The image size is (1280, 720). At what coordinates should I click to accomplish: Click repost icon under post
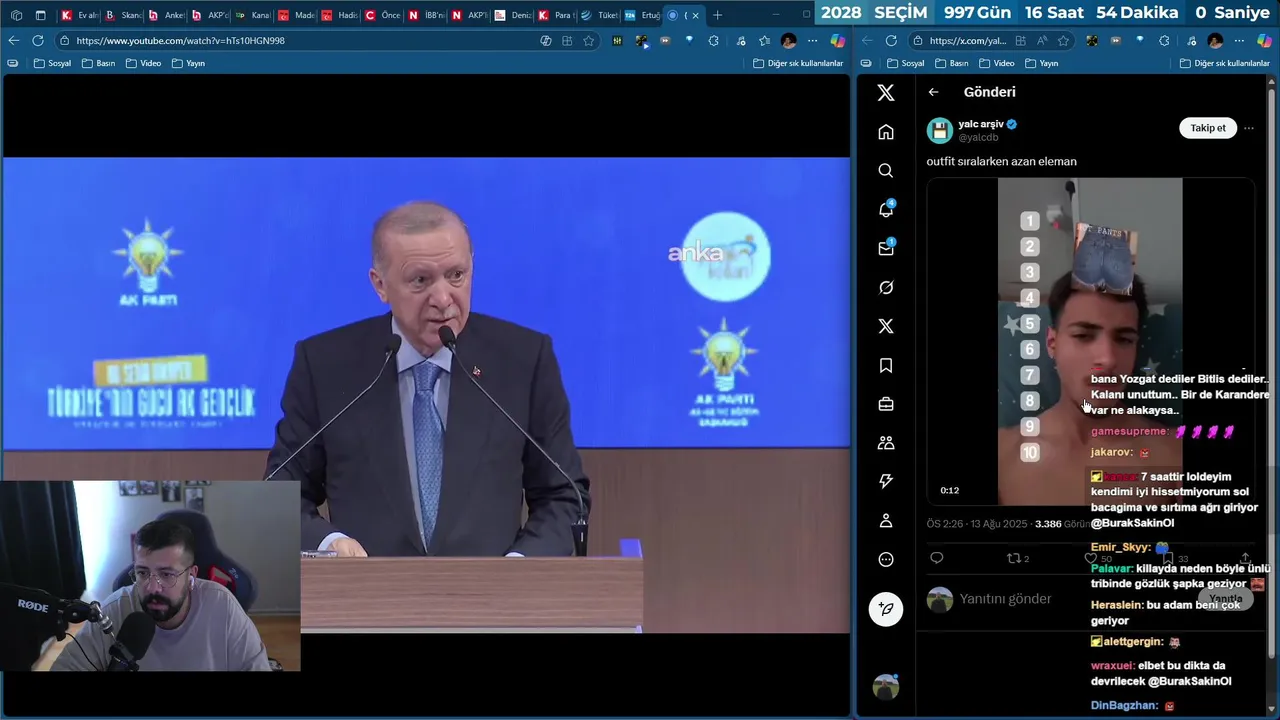1013,558
